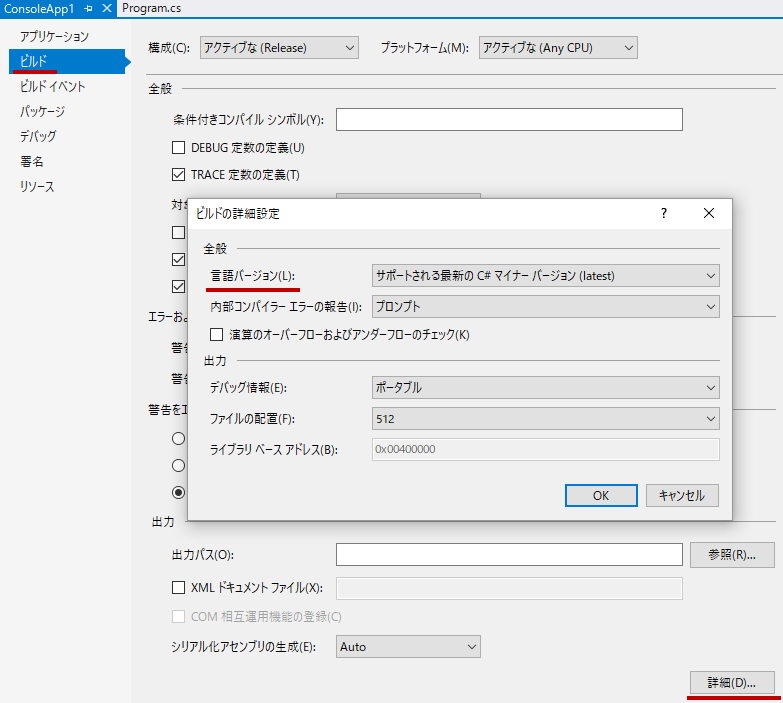Confirm dialog with OK button
This screenshot has height=703, width=783.
click(601, 495)
